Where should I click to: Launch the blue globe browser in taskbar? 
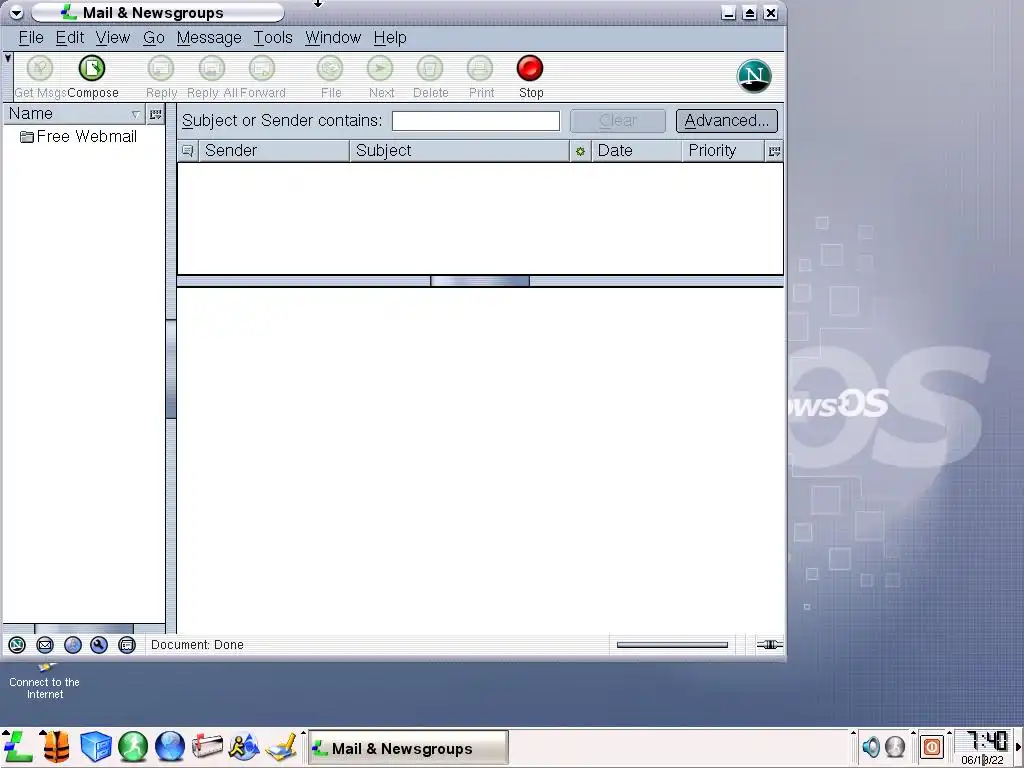(x=170, y=747)
